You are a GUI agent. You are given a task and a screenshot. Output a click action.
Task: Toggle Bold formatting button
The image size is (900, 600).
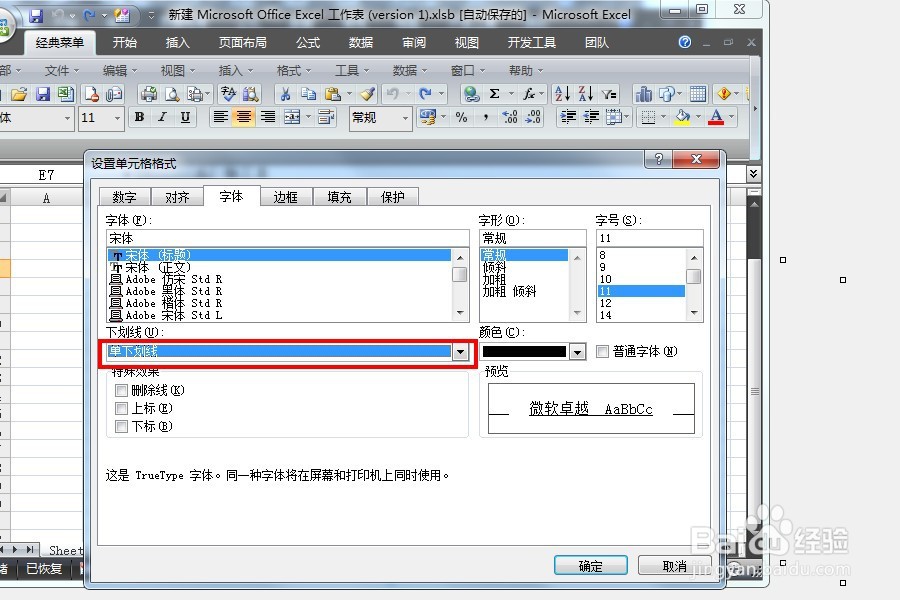(x=139, y=117)
